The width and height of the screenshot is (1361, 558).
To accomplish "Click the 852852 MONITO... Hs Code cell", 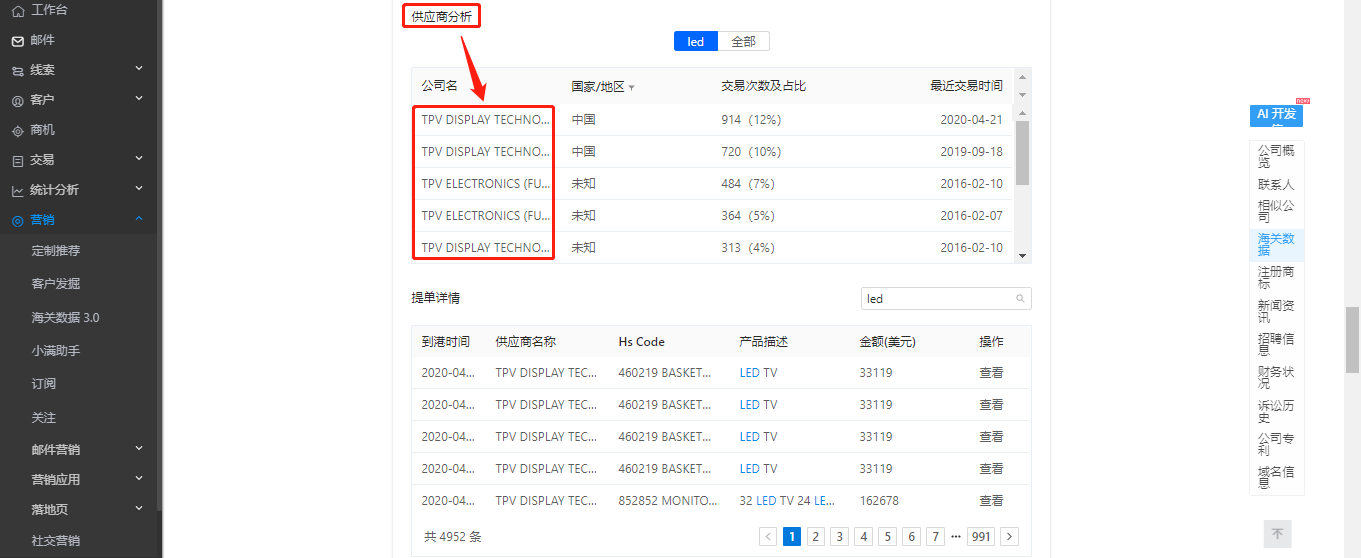I will [668, 501].
